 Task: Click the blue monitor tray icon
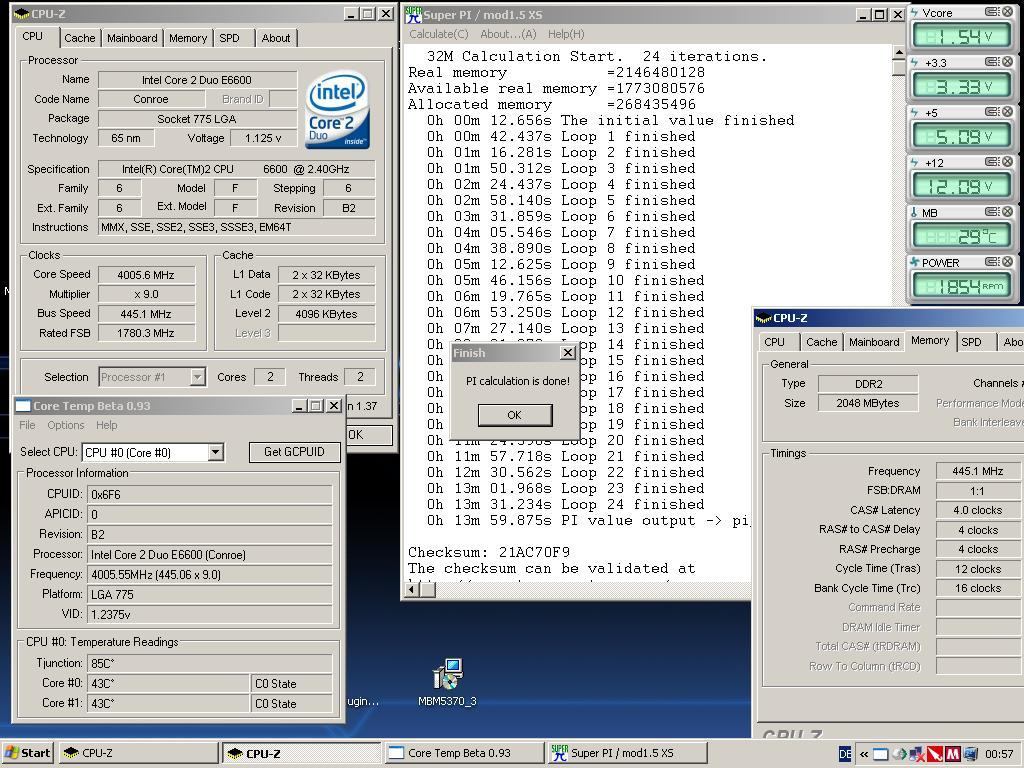pyautogui.click(x=970, y=754)
